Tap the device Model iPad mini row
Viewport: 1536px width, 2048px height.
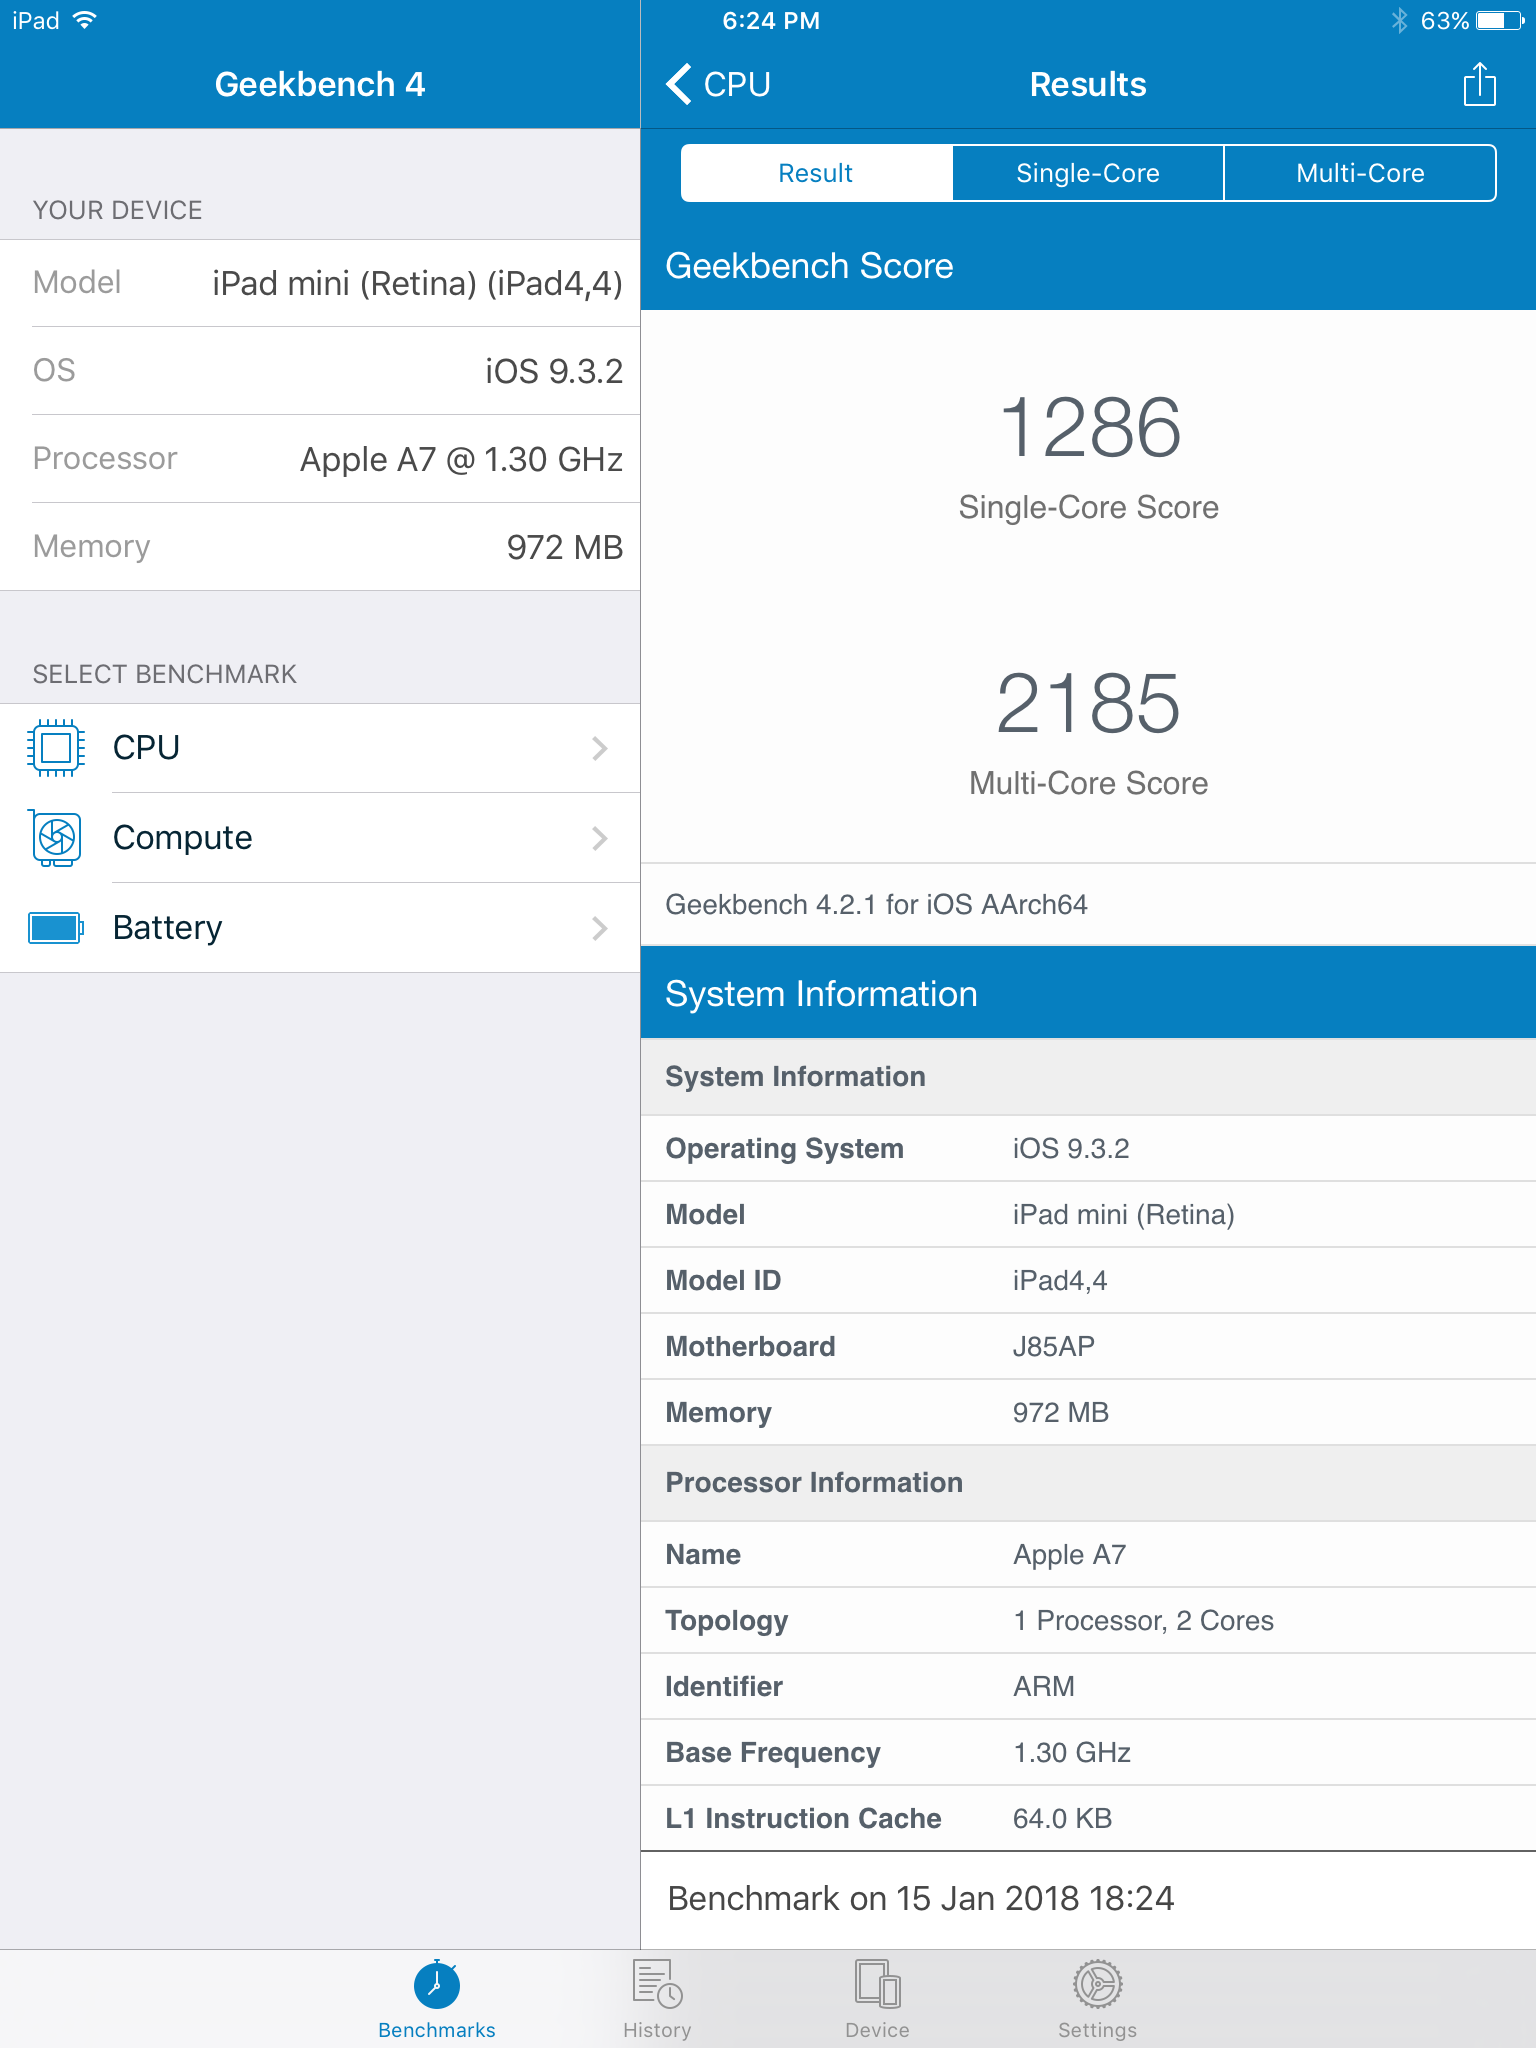320,283
